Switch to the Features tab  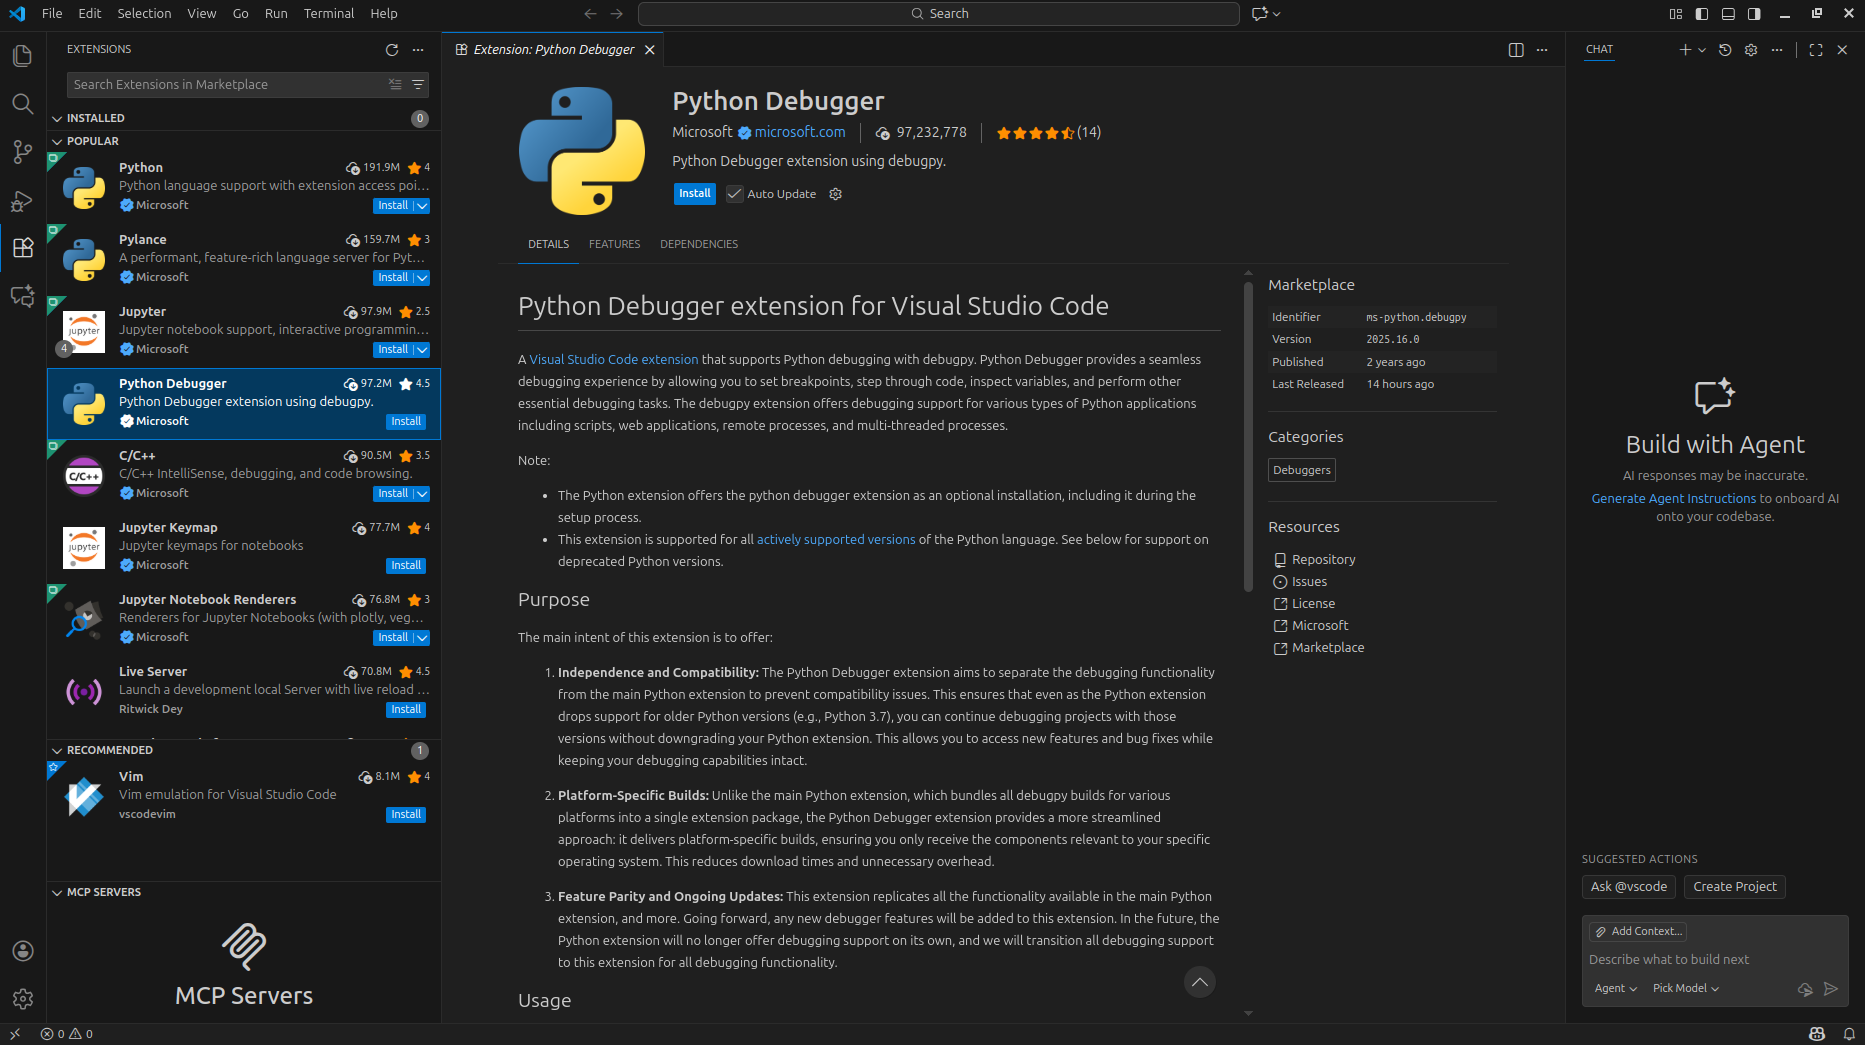[x=614, y=244]
